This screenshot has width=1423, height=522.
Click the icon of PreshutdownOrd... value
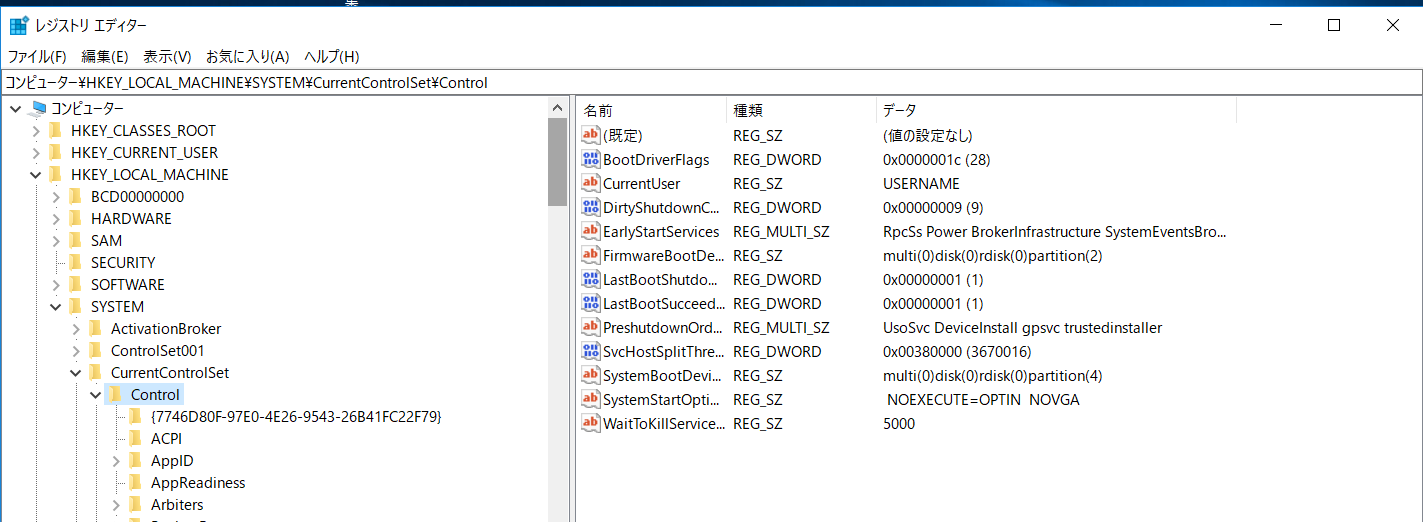tap(591, 327)
